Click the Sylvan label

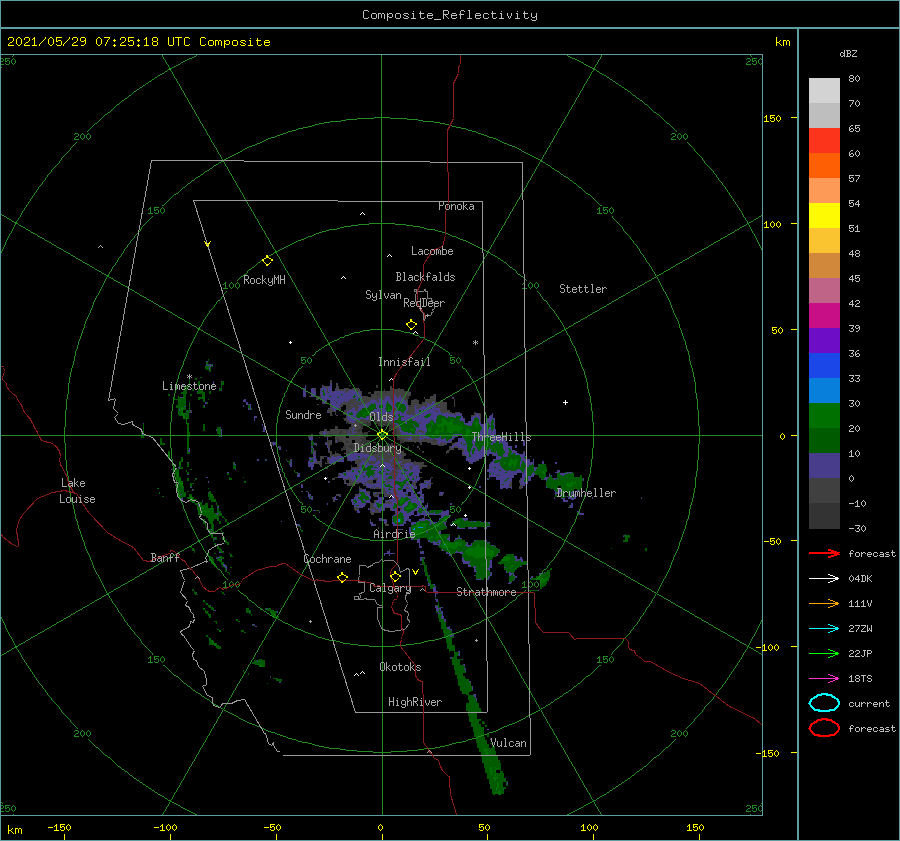point(383,295)
